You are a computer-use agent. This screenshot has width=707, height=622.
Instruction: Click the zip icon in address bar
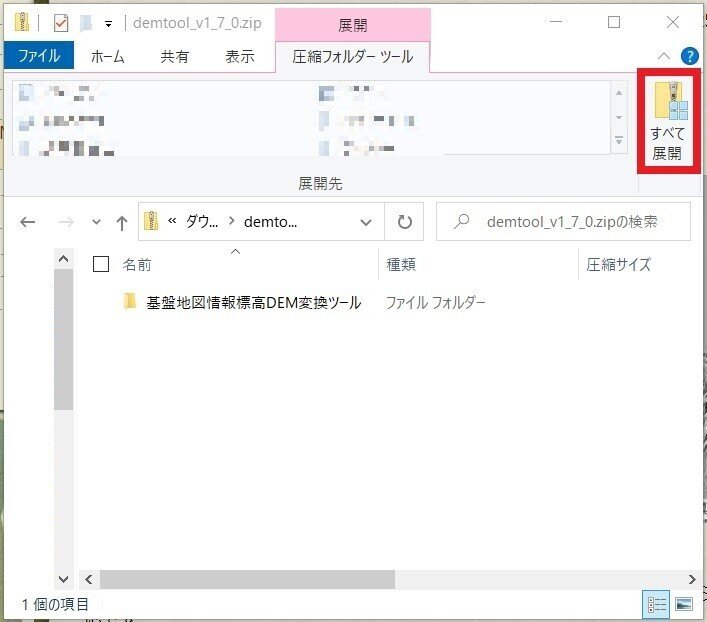click(x=151, y=221)
